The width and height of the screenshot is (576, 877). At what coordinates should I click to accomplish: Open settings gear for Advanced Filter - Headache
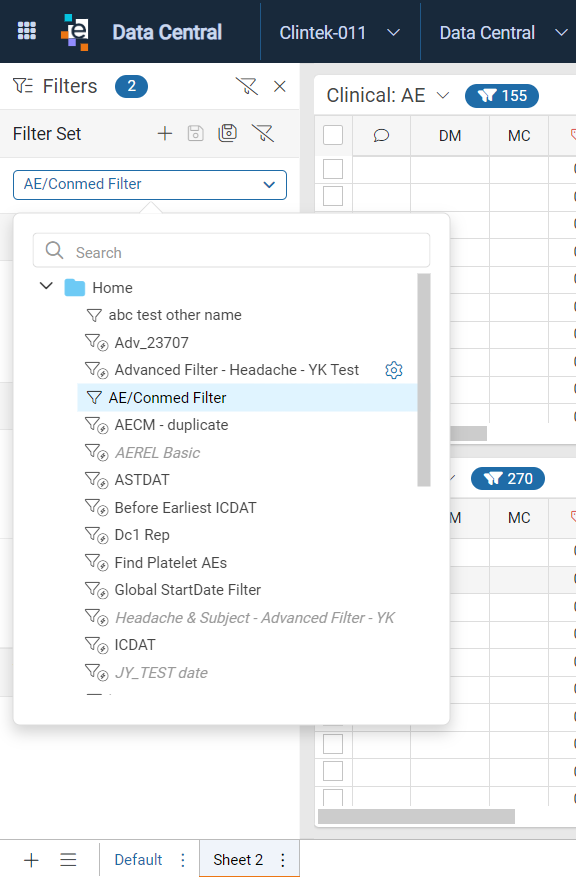(x=394, y=370)
